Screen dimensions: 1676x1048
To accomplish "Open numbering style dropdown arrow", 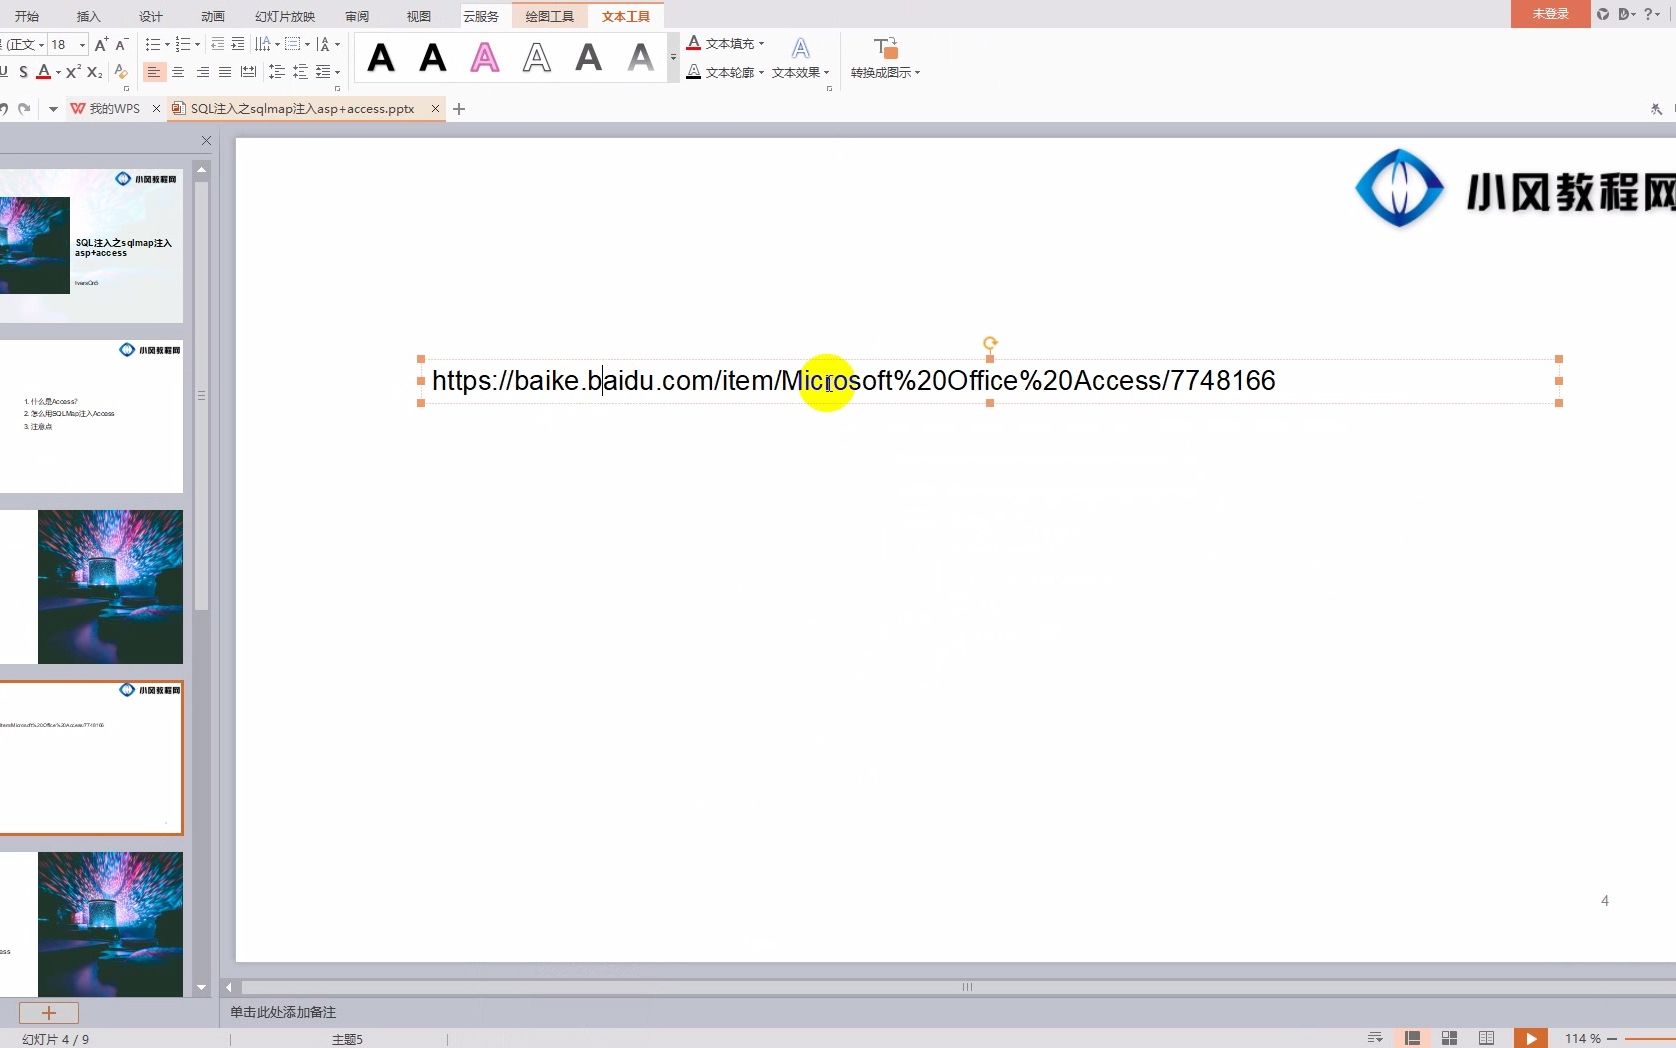I will coord(197,45).
